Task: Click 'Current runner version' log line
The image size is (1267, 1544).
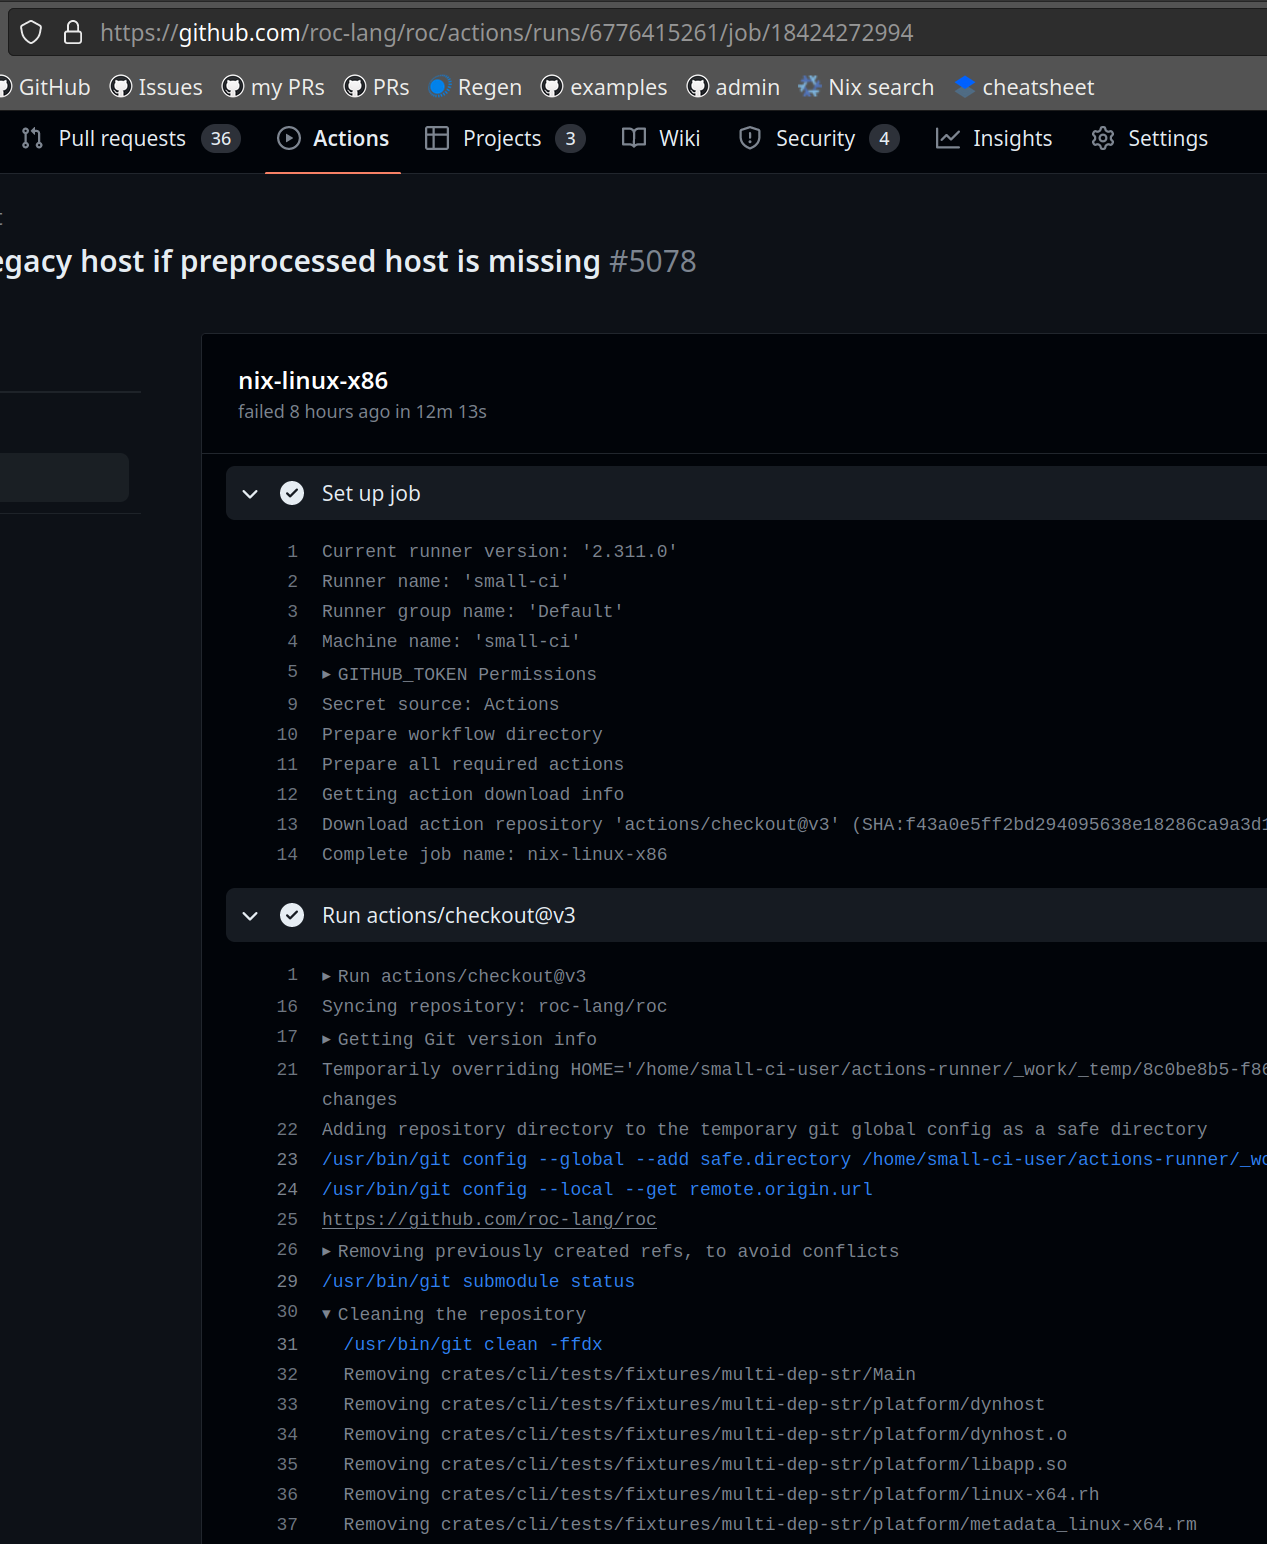Action: pos(499,551)
